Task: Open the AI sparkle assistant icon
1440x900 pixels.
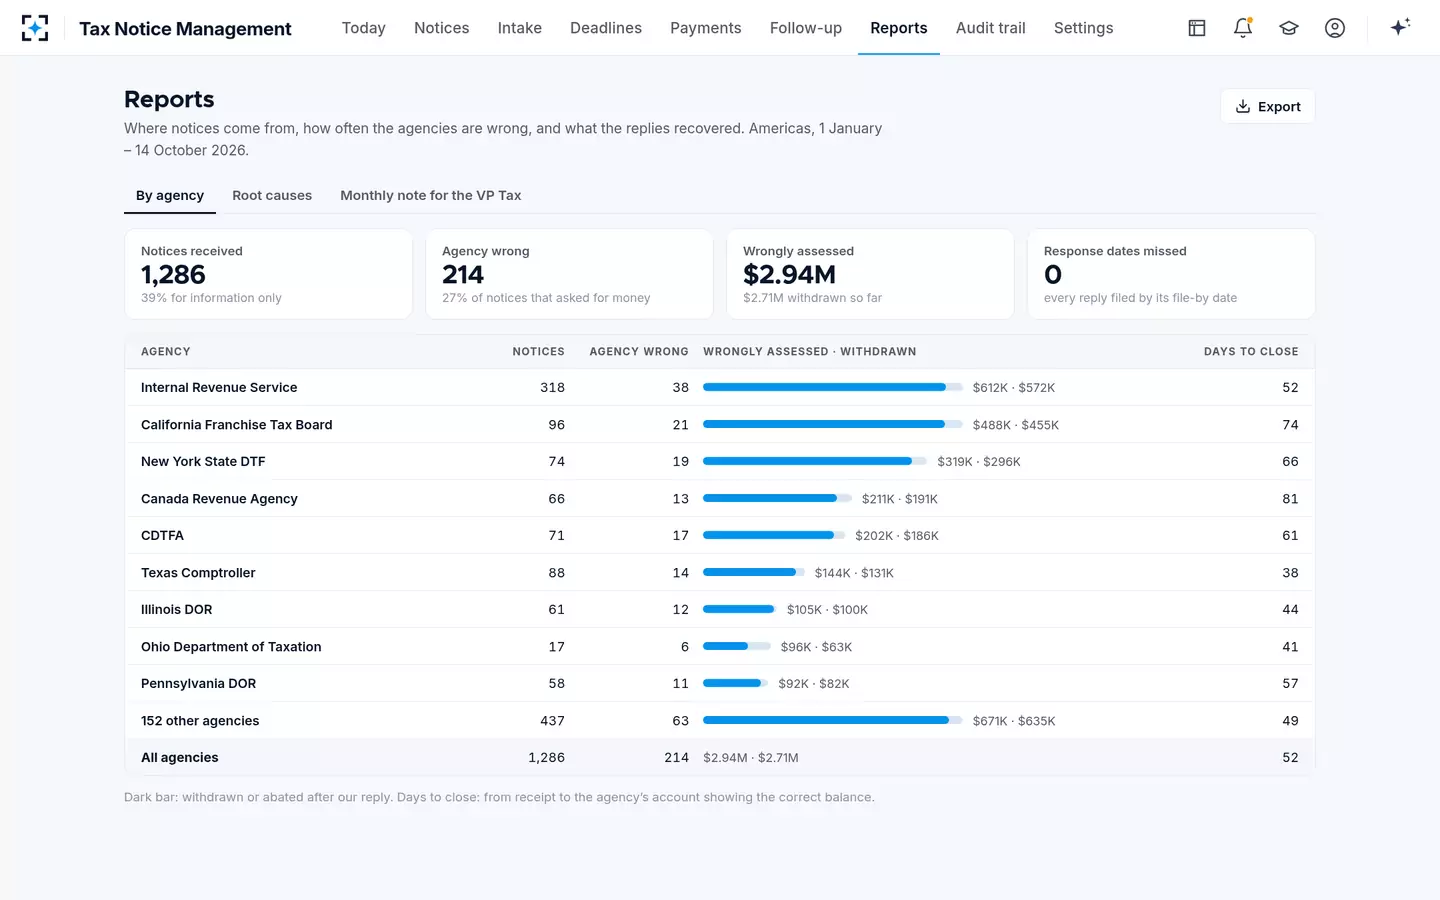Action: click(x=1400, y=28)
